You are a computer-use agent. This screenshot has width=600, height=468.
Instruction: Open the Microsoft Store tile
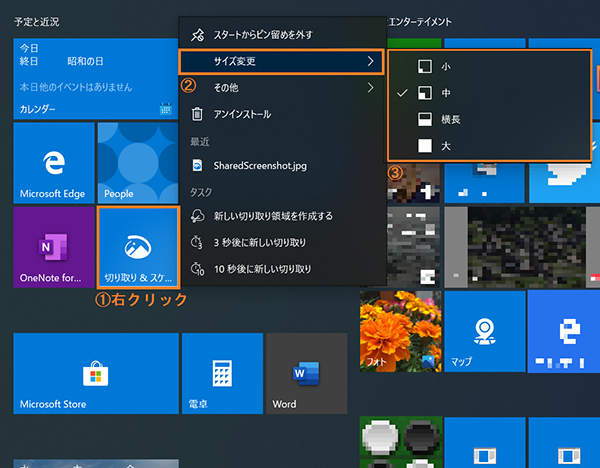tap(95, 374)
